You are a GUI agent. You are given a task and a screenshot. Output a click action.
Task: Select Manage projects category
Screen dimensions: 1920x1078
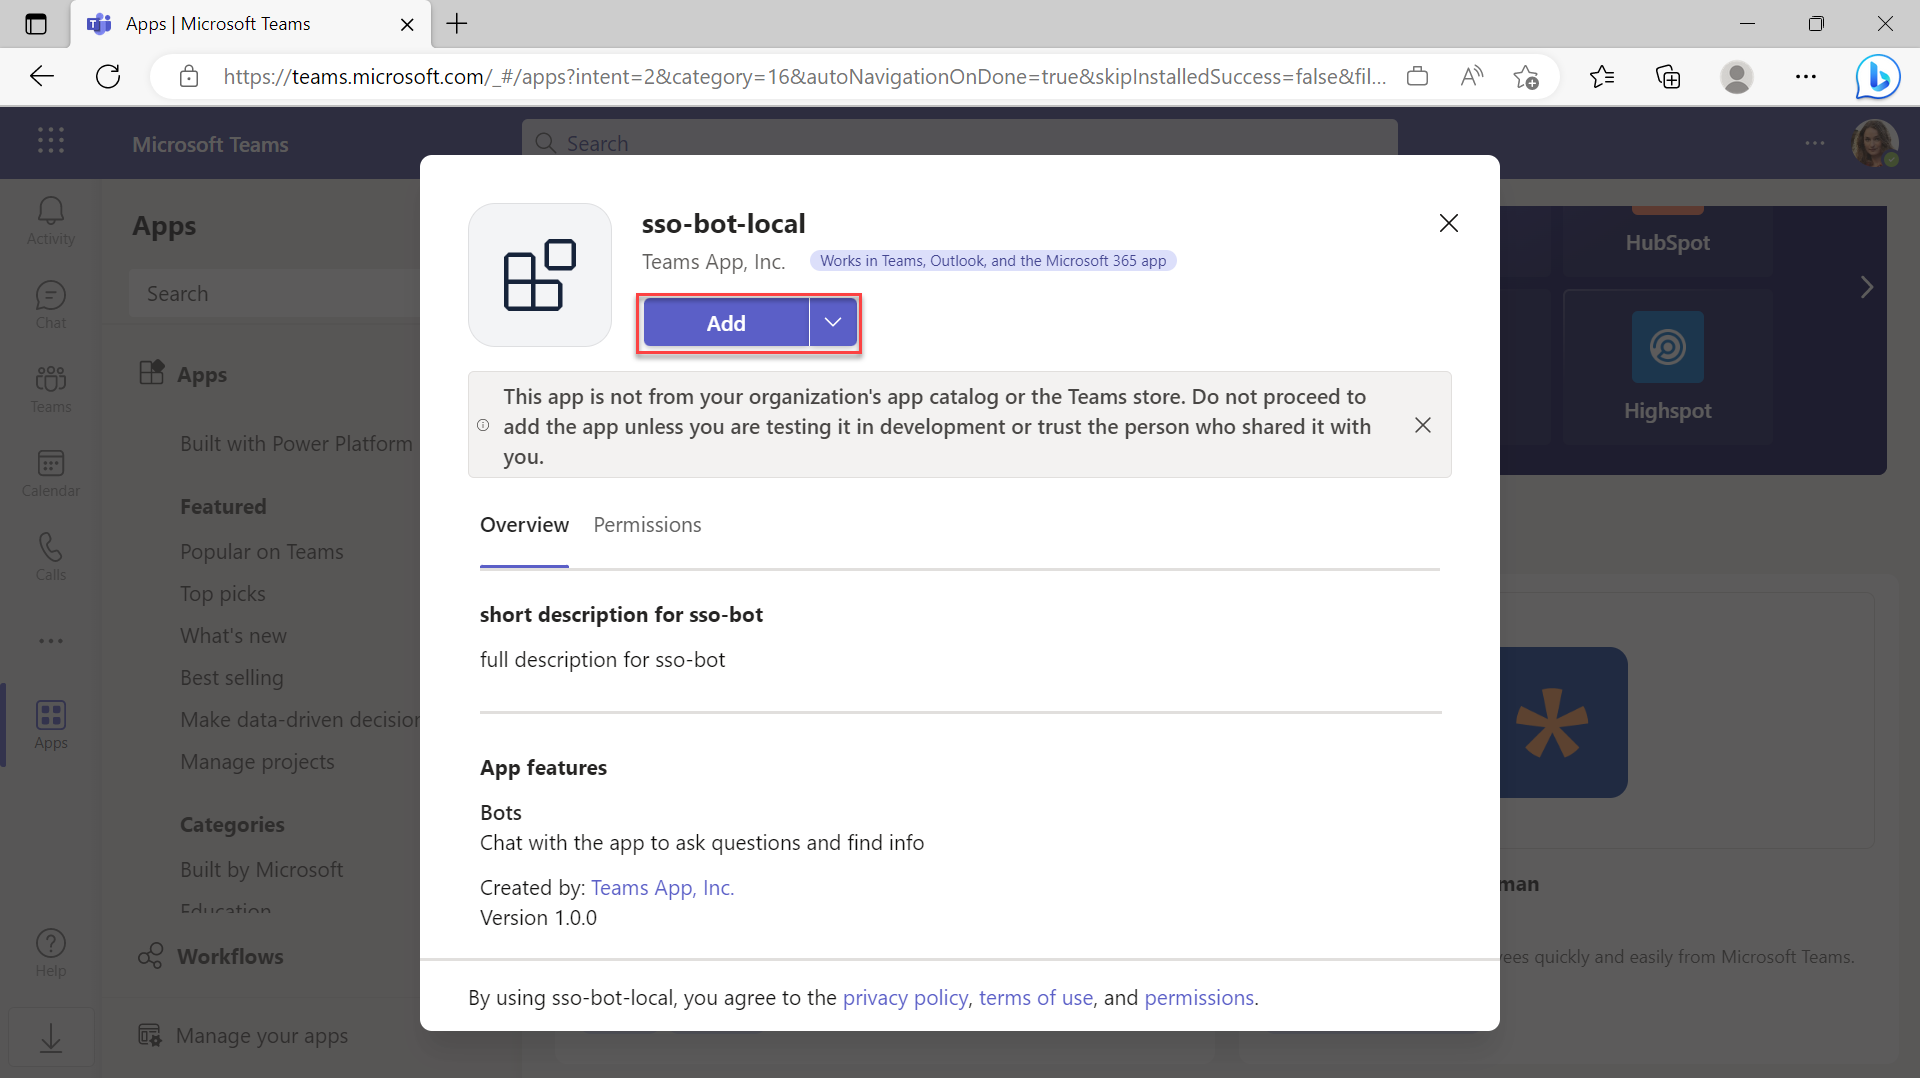coord(257,762)
